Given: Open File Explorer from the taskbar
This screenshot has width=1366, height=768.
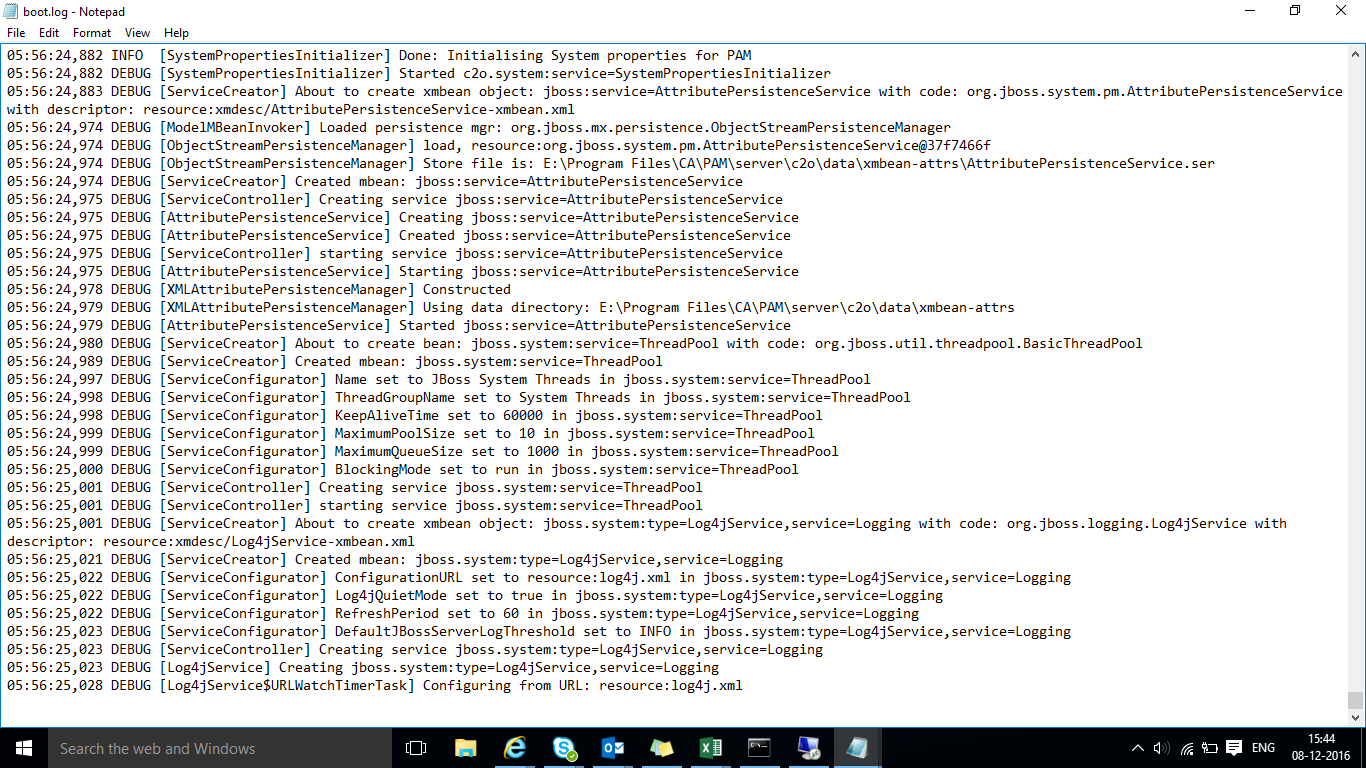Looking at the screenshot, I should 465,747.
